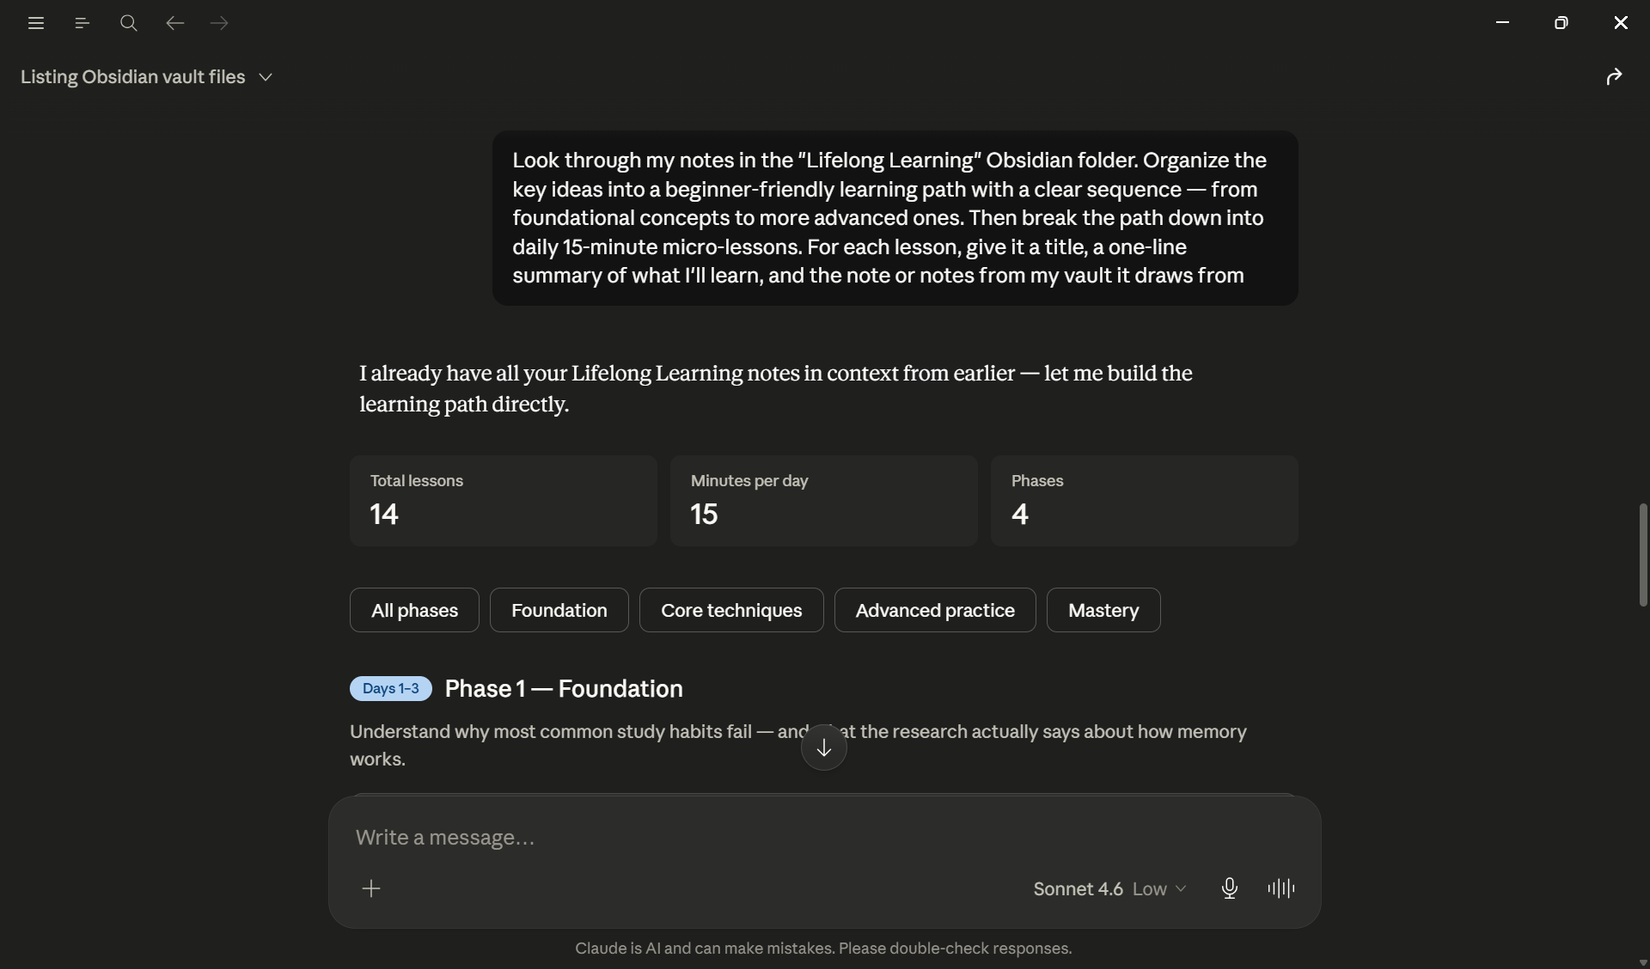Filter lessons by Advanced practice
This screenshot has height=969, width=1650.
[x=935, y=610]
